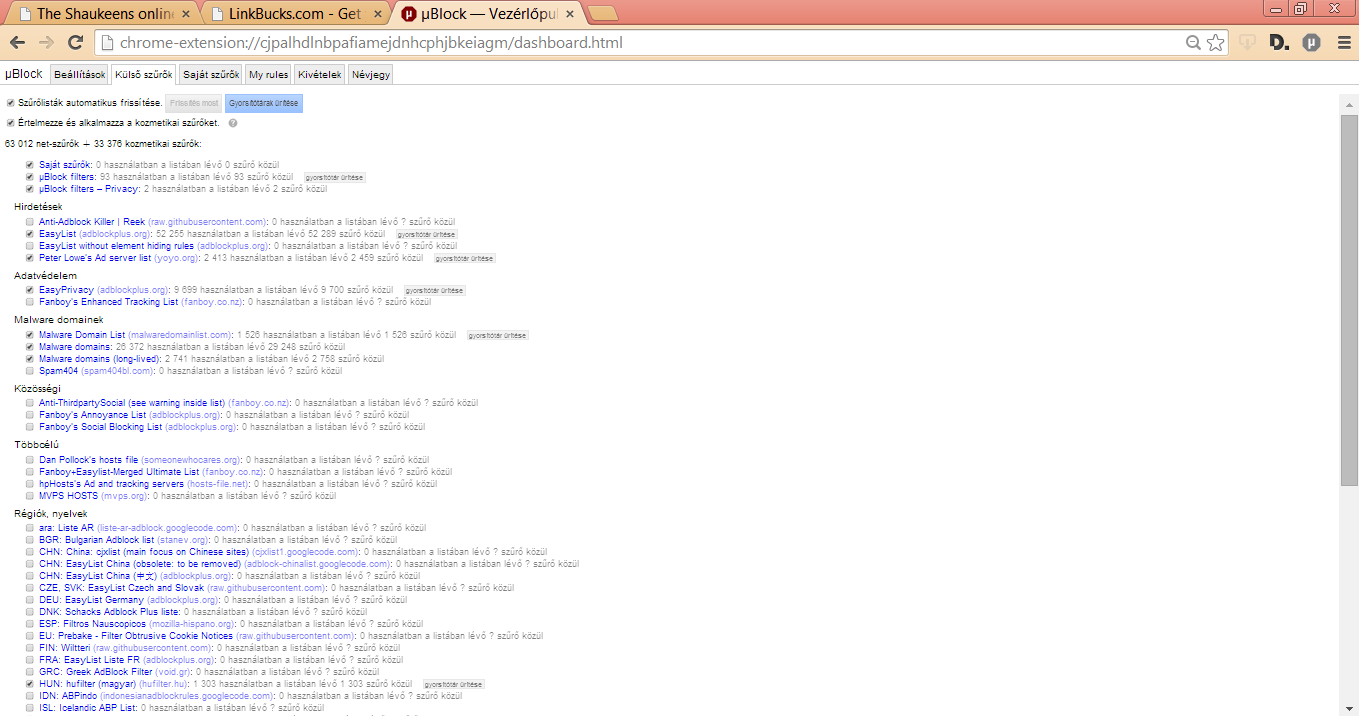Toggle Szűrőlisták automatikus frissítése checkbox
Screen dimensions: 1359x716
click(x=11, y=103)
